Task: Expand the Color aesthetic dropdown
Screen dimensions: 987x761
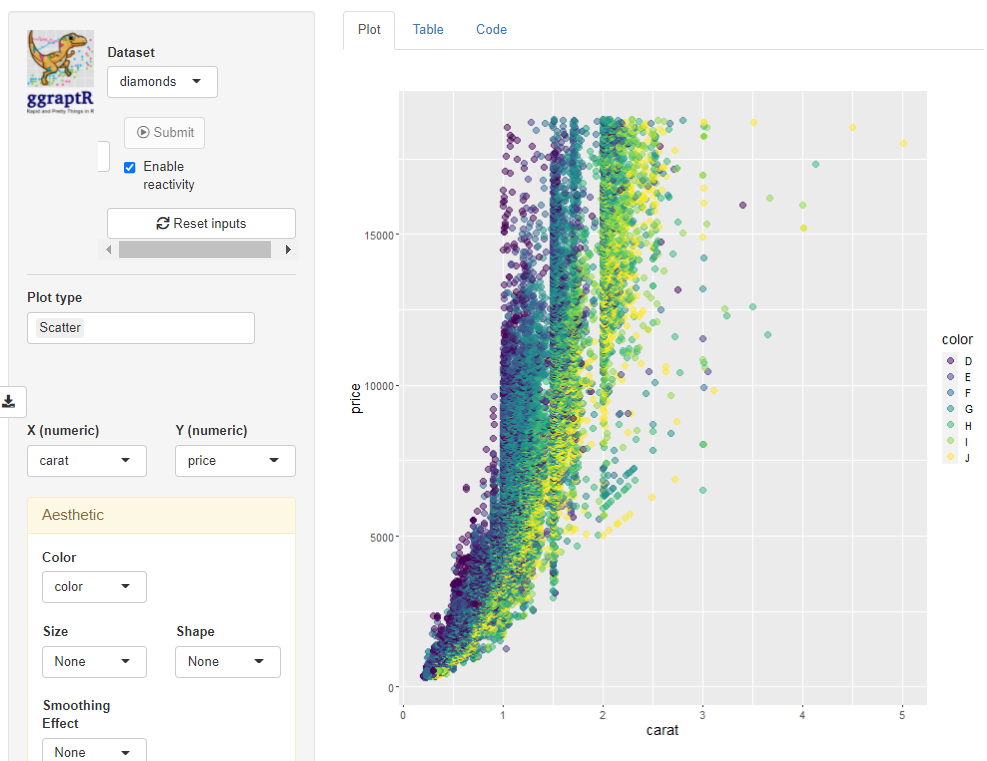Action: 94,587
